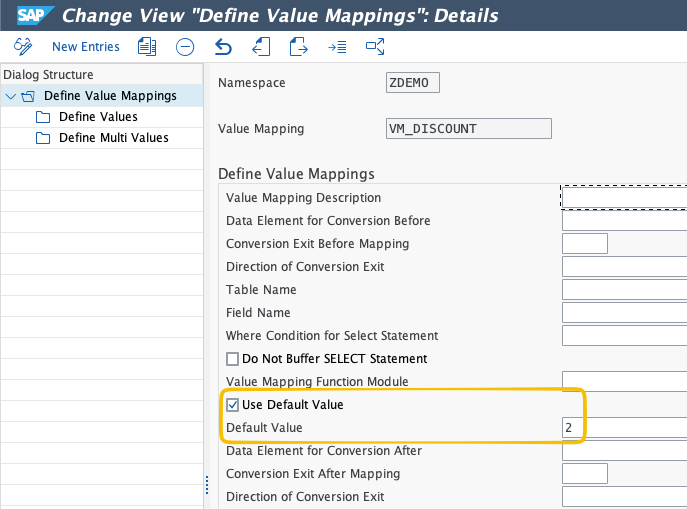
Task: Click the Value Mapping label
Action: point(261,128)
